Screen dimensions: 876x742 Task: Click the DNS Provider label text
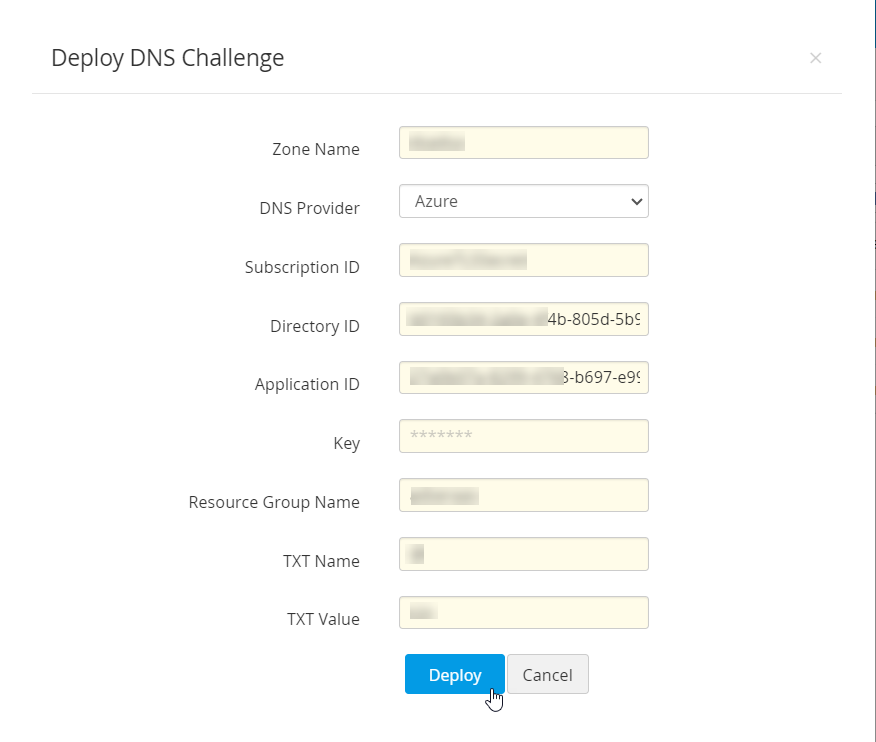(x=309, y=208)
